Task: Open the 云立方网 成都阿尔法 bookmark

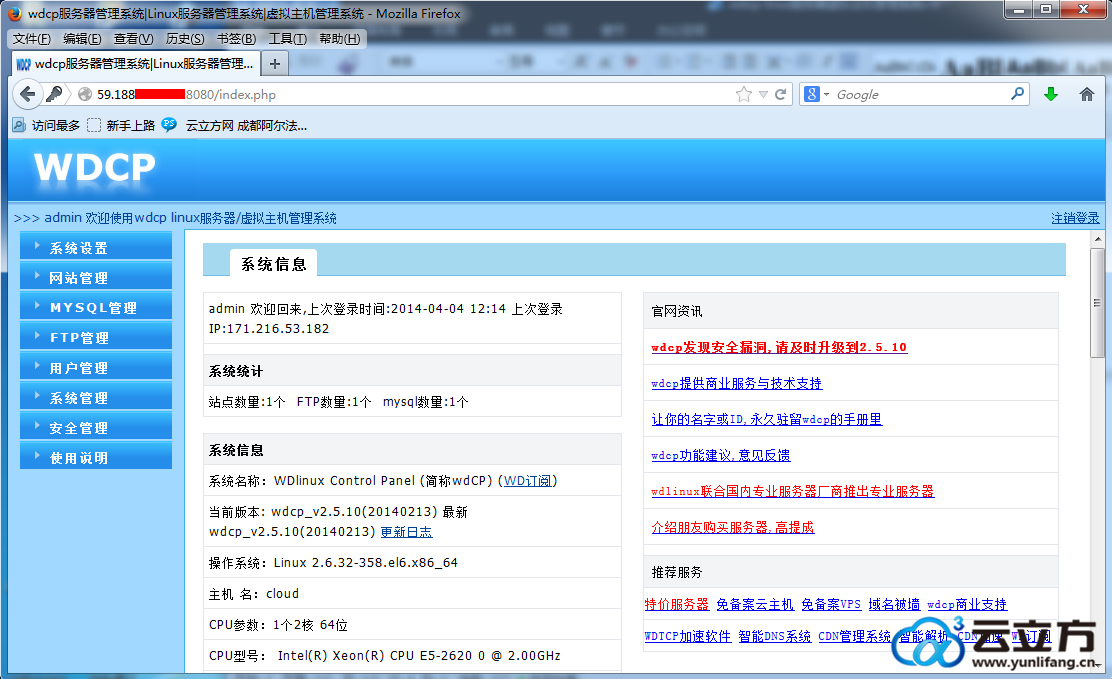Action: coord(234,126)
